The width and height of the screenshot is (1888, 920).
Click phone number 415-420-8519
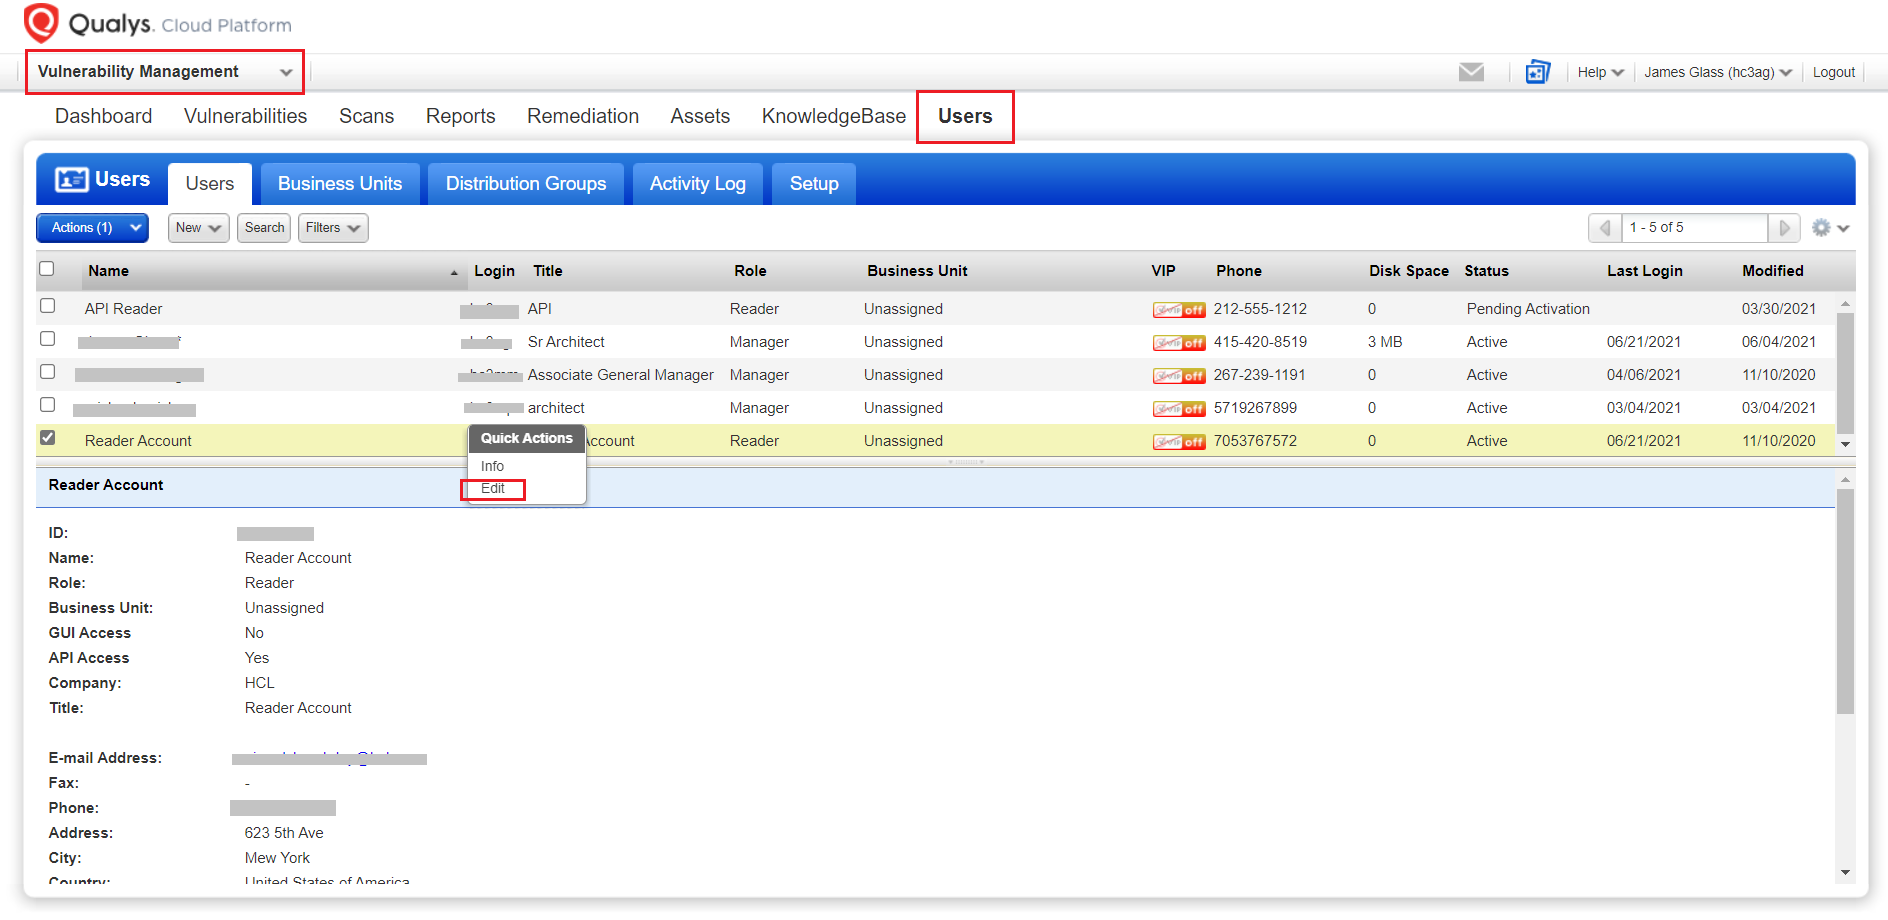pos(1260,343)
